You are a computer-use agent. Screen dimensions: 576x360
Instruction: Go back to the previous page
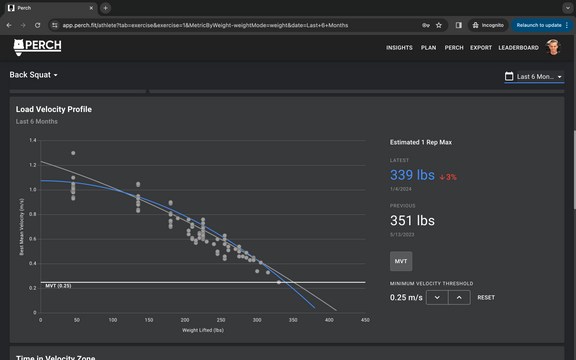[9, 25]
